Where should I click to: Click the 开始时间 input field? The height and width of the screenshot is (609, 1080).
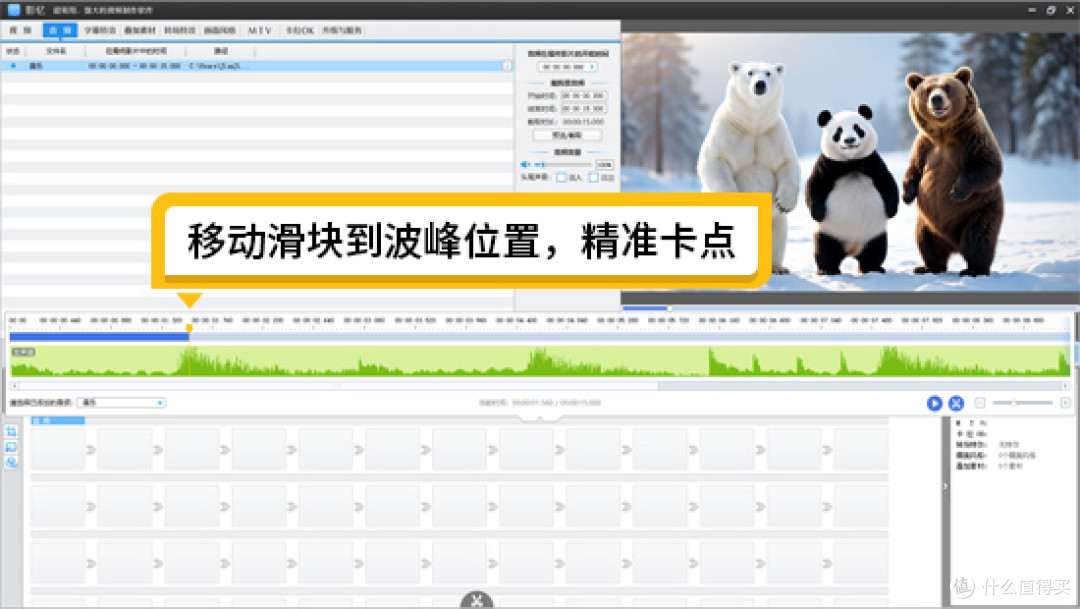click(583, 96)
